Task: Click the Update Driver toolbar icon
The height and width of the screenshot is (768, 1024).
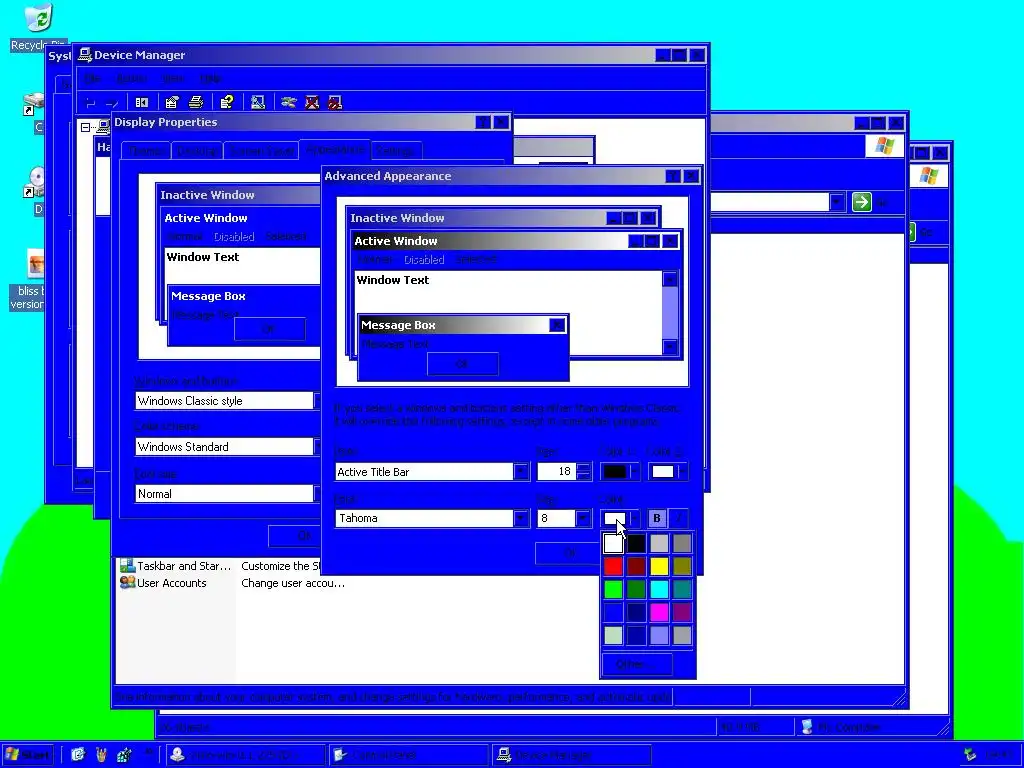Action: click(x=289, y=102)
